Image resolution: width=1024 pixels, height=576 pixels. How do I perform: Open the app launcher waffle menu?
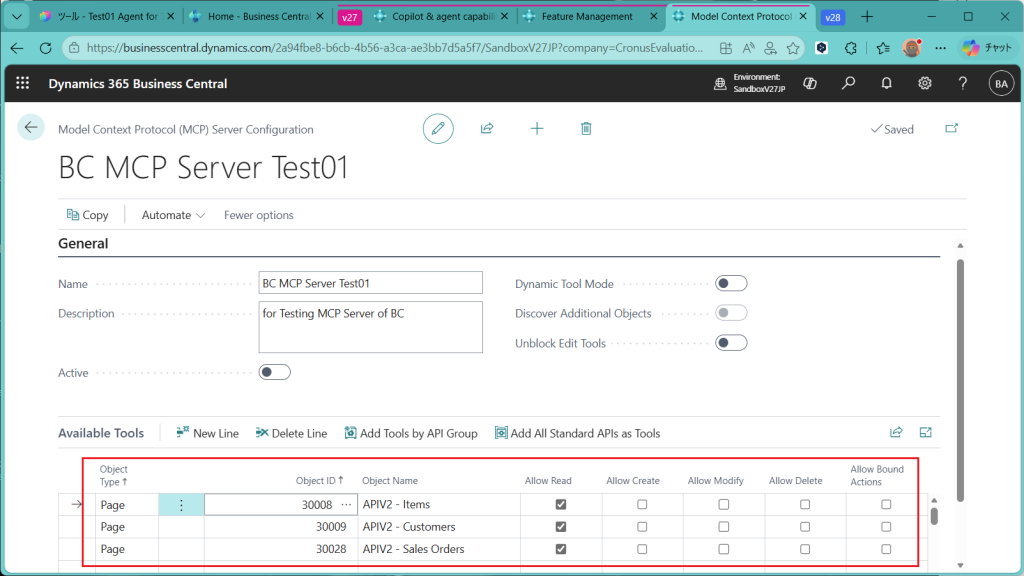click(x=23, y=83)
